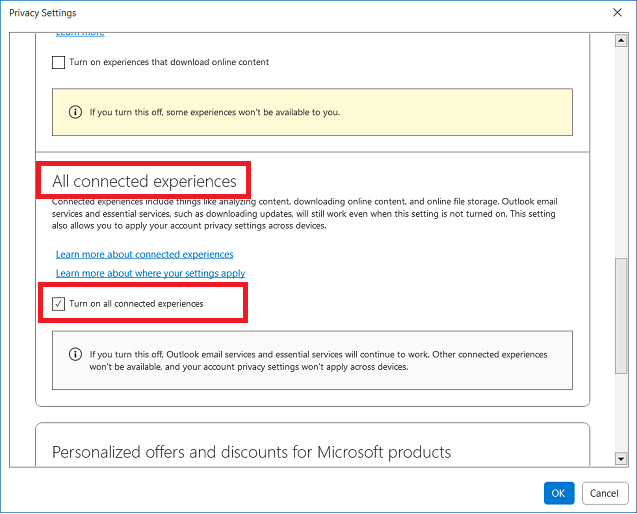Viewport: 637px width, 514px height.
Task: Click the All connected experiences heading
Action: click(x=144, y=181)
